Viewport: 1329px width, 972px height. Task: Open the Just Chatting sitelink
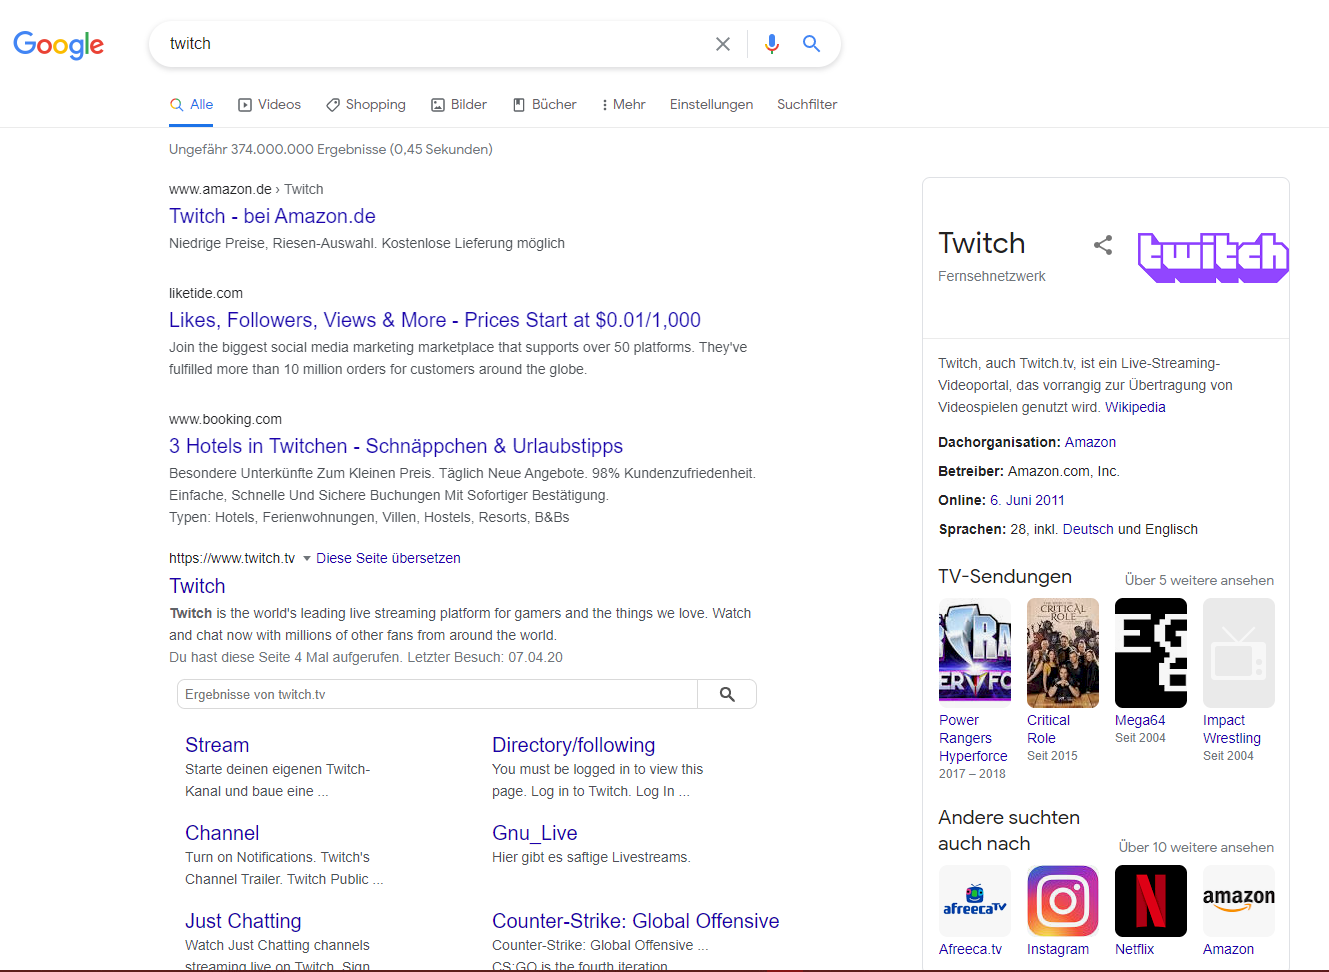pyautogui.click(x=243, y=921)
